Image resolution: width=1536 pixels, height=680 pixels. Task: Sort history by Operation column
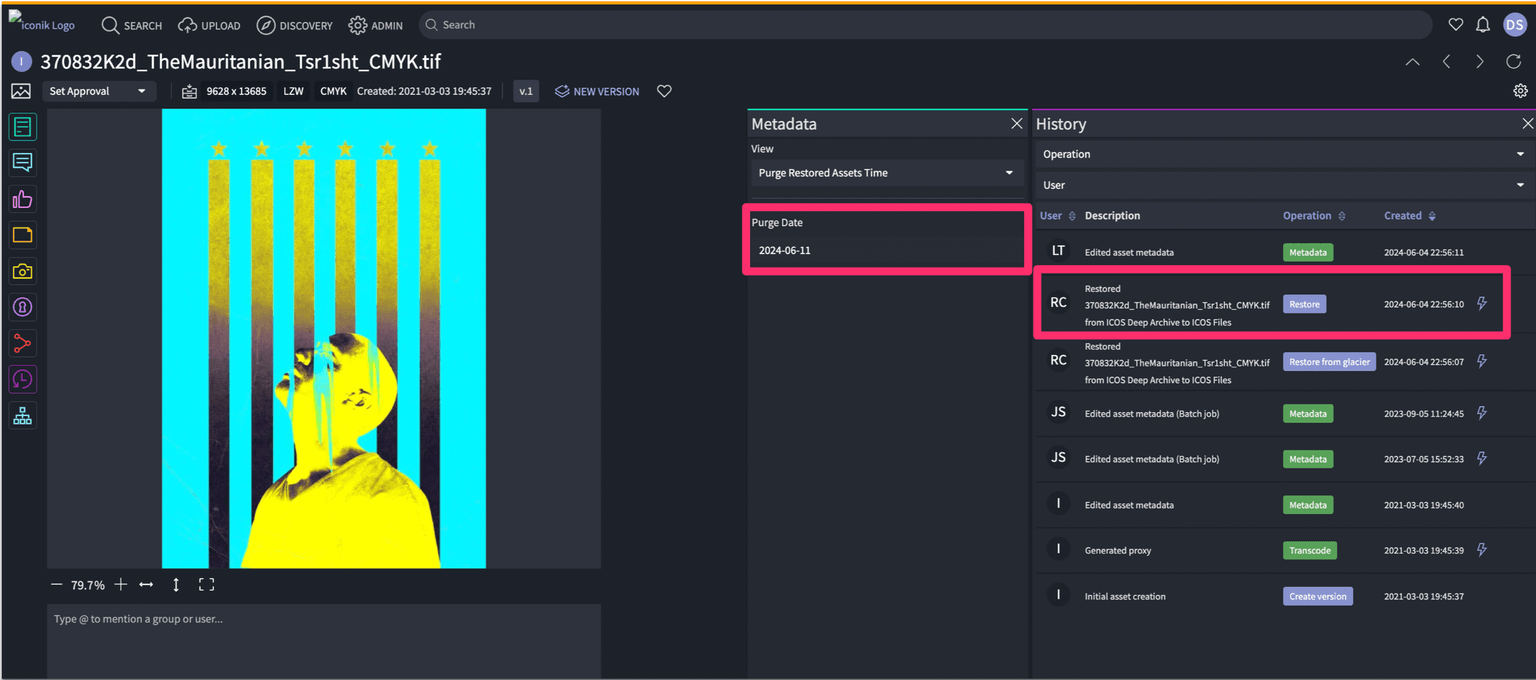[1314, 216]
